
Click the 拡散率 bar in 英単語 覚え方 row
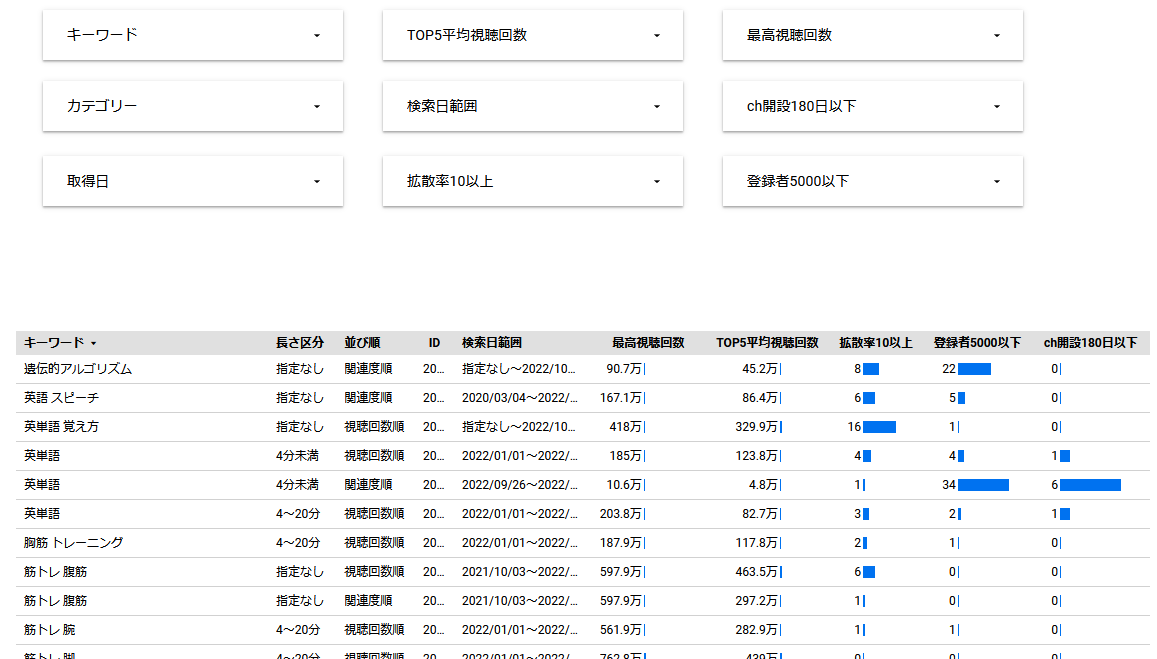[x=879, y=427]
